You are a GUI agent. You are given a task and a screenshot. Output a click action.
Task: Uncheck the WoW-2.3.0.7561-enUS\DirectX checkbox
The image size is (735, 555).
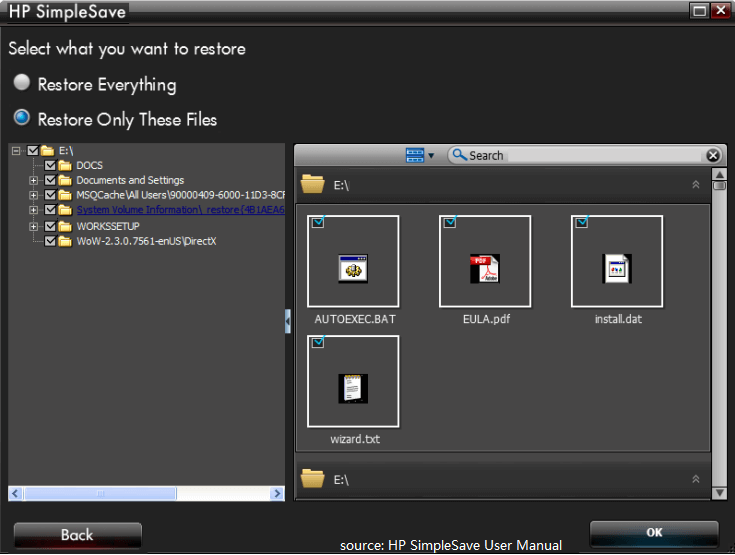point(50,241)
